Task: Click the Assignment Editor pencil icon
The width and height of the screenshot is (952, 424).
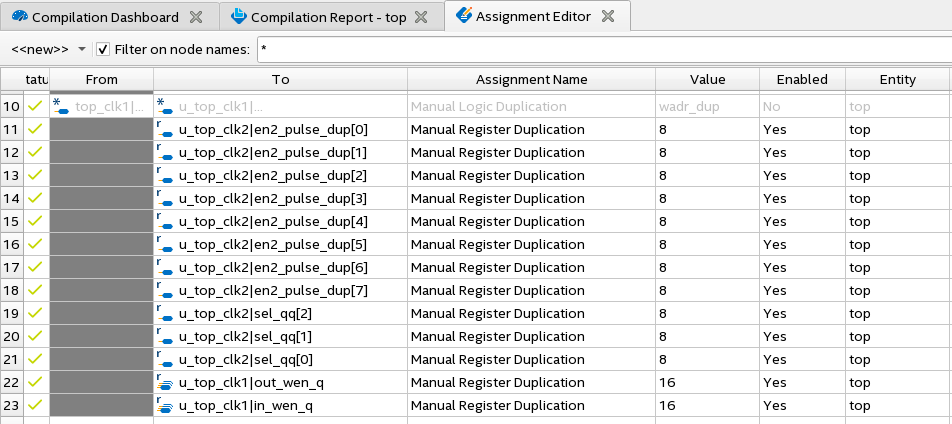Action: pos(465,16)
